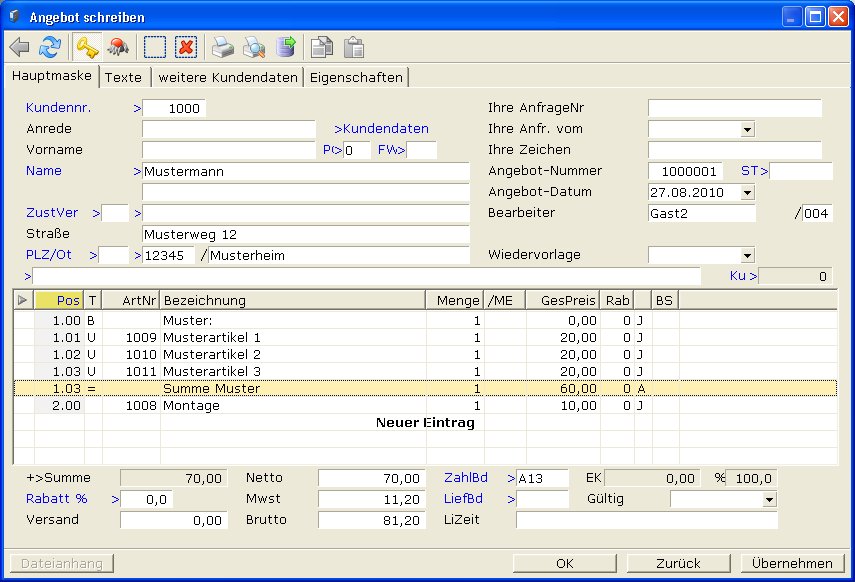Click the clipboard paste icon
Screen dimensions: 855x582
[x=353, y=47]
